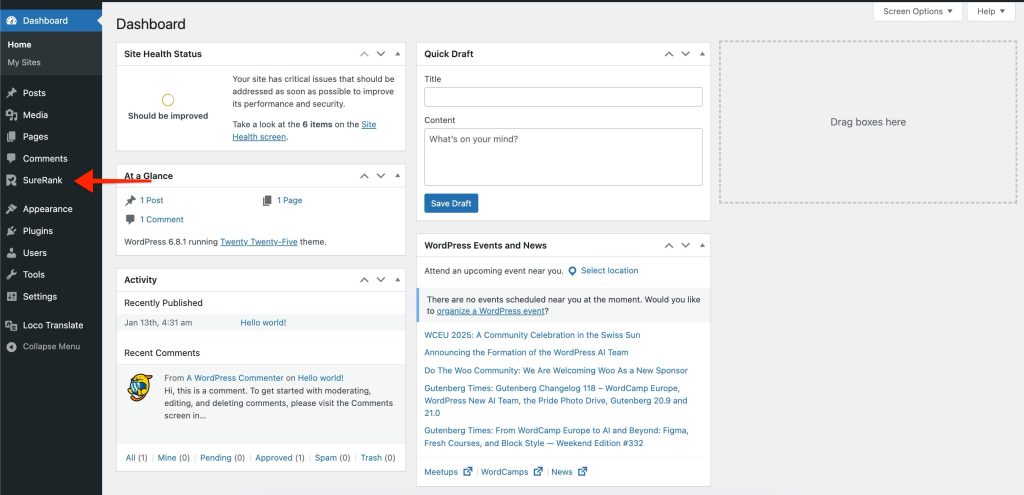Click the Media icon in the sidebar
This screenshot has height=495, width=1024.
(11, 115)
